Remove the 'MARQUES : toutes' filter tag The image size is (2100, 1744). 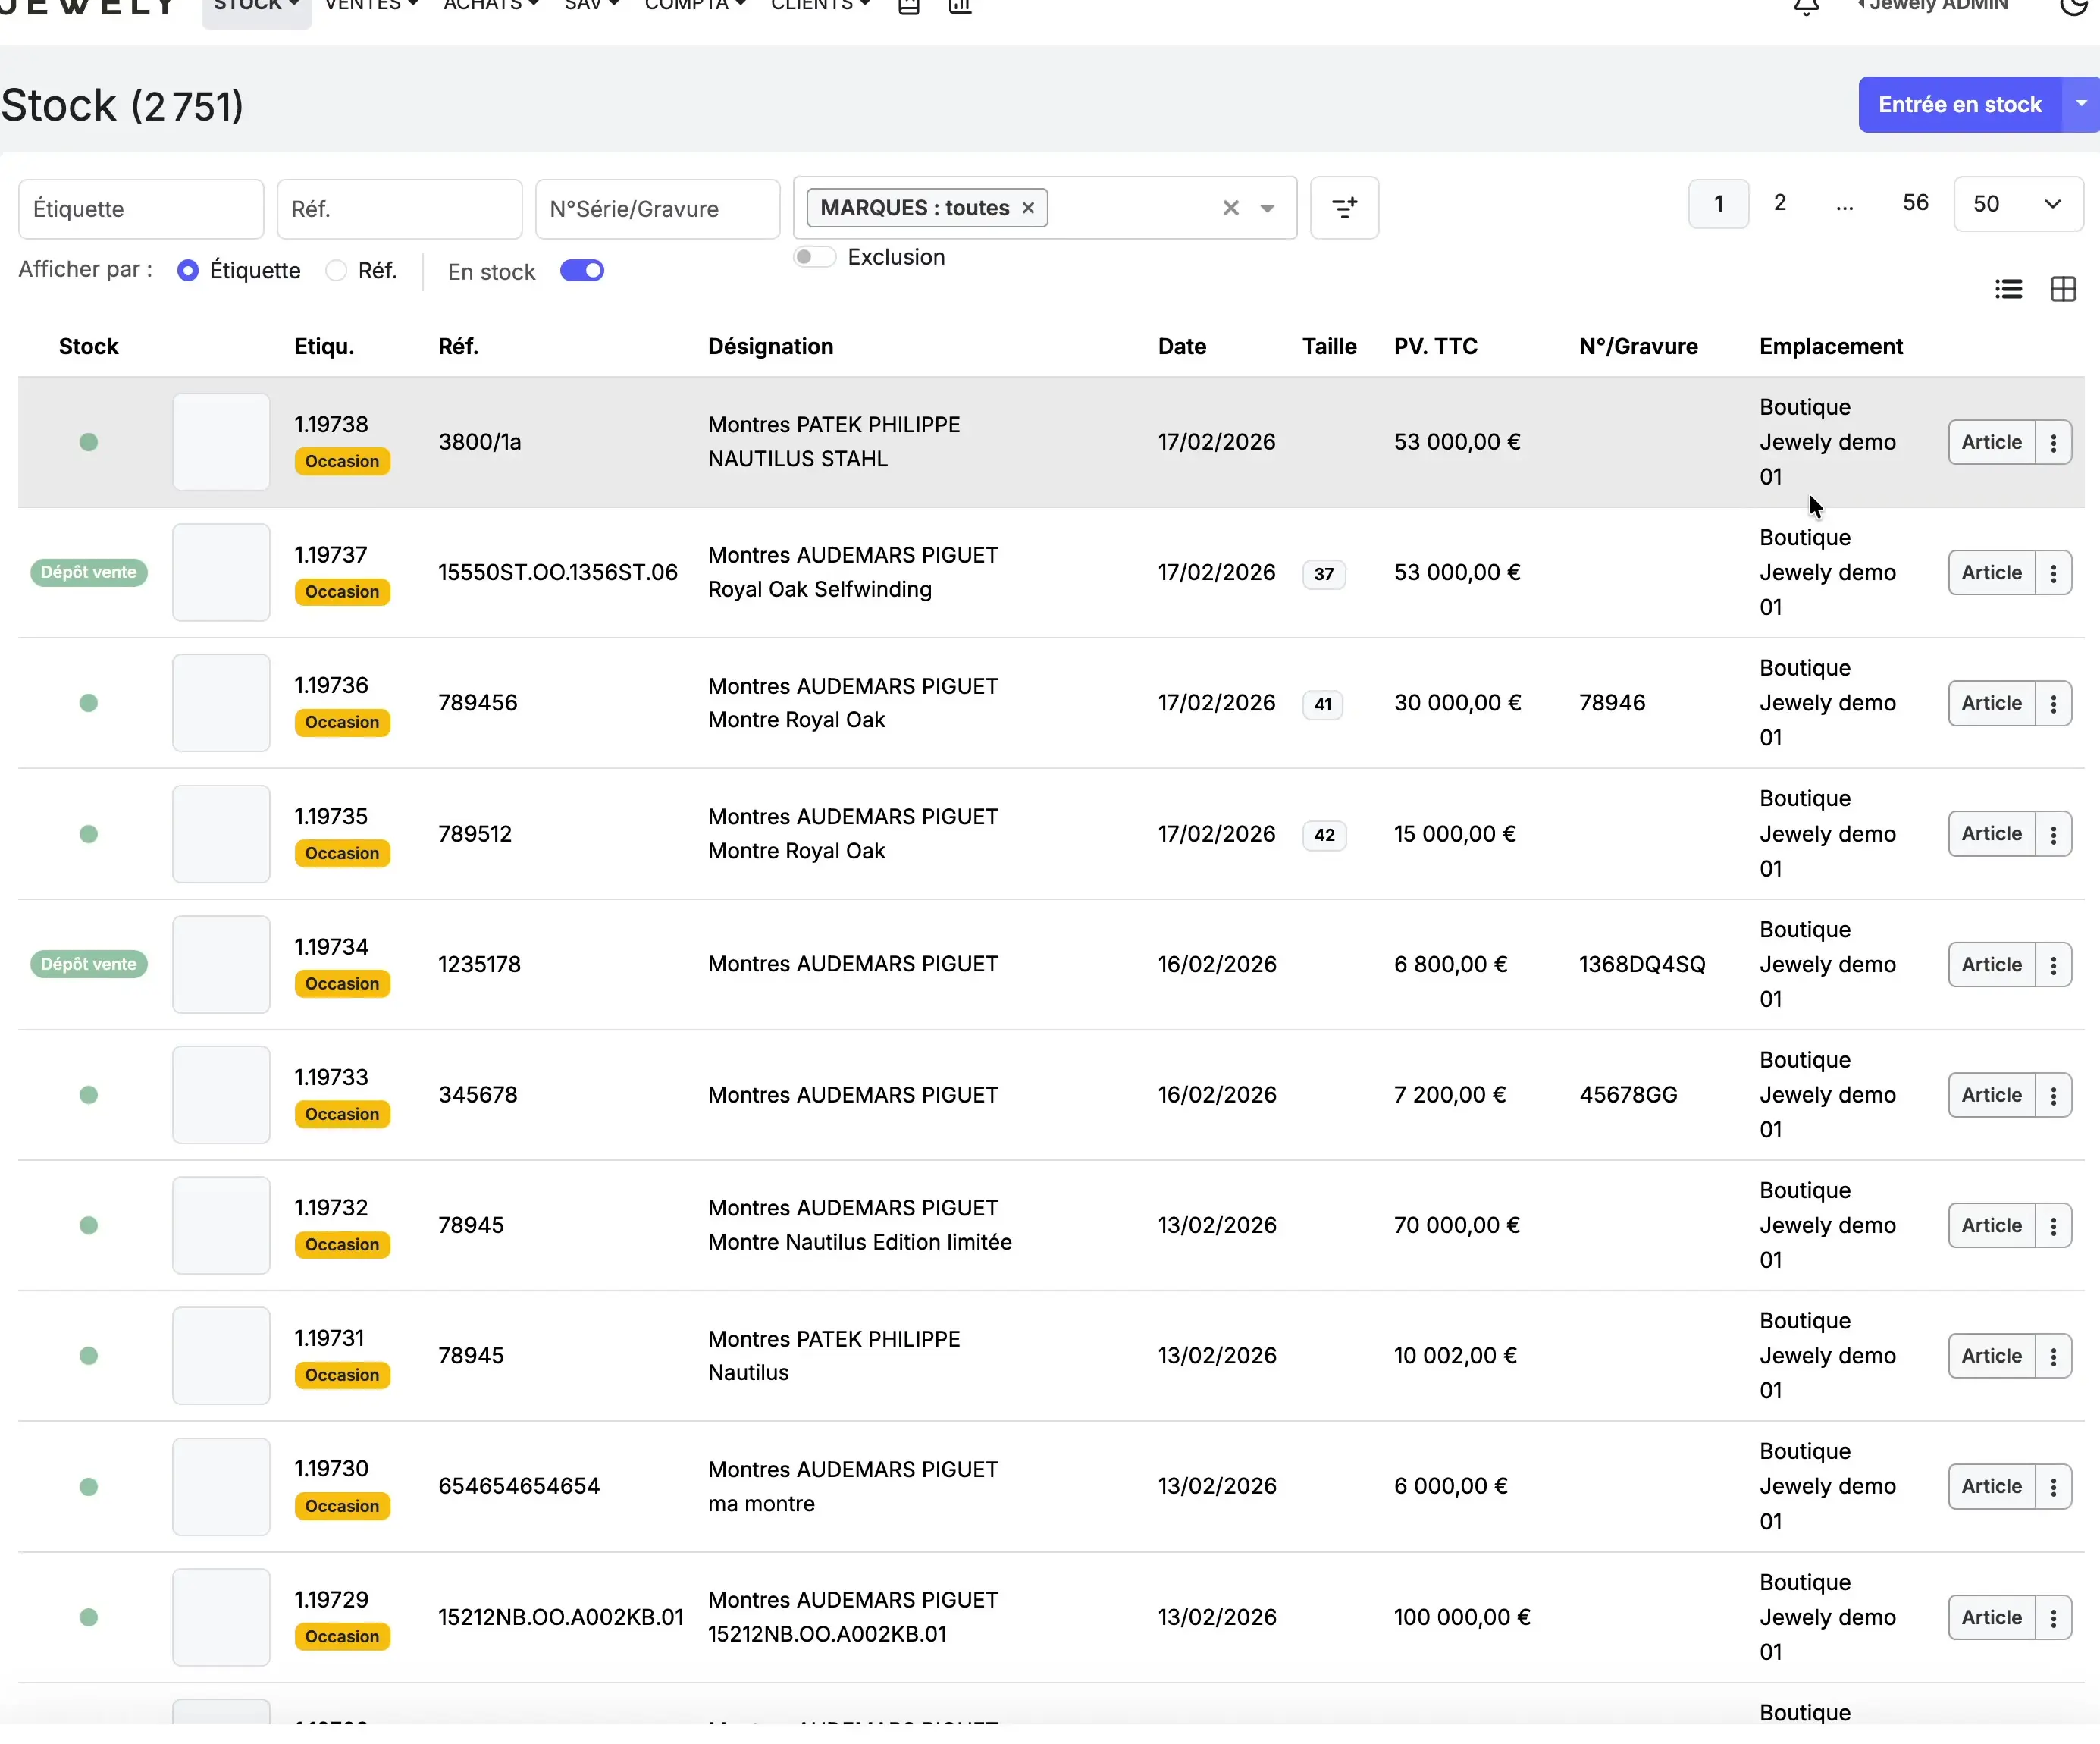tap(1028, 208)
